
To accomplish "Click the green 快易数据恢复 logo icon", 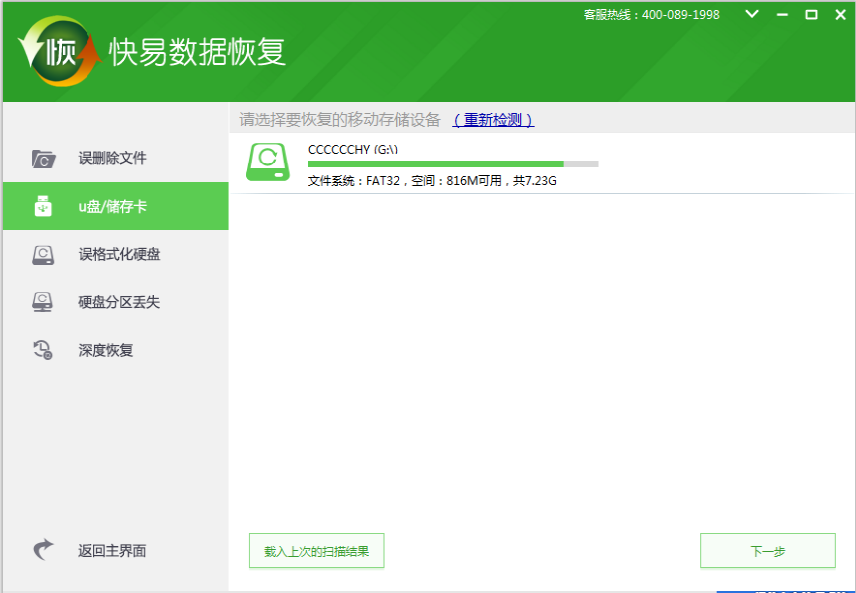I will click(59, 51).
